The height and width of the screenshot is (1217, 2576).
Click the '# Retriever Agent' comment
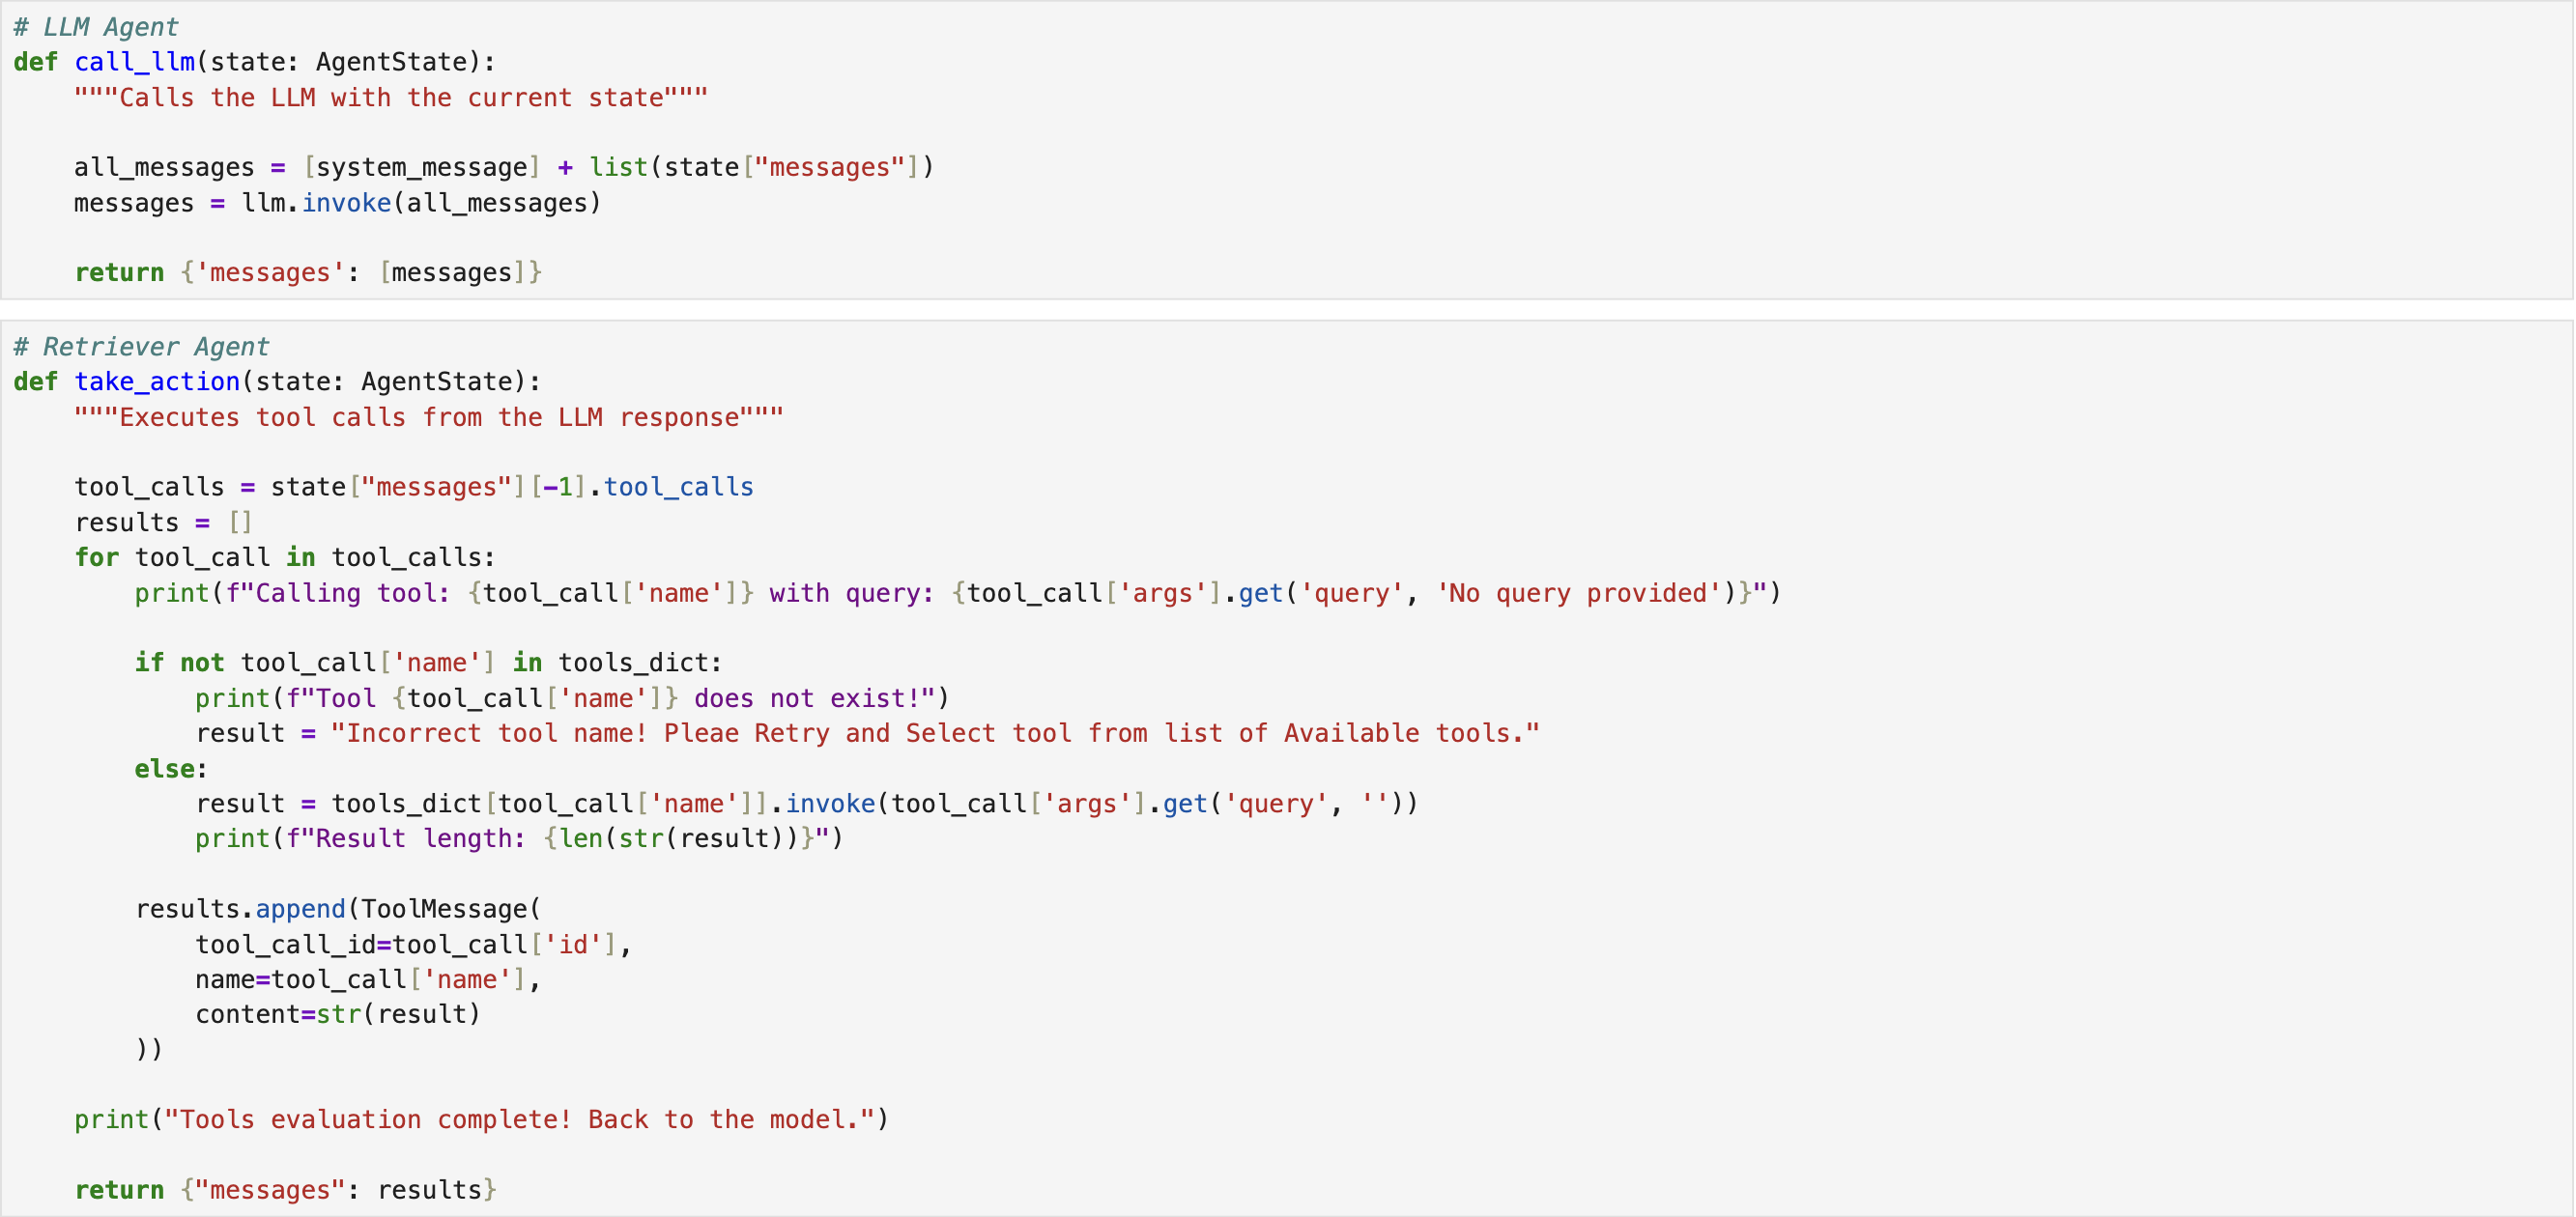click(x=141, y=347)
